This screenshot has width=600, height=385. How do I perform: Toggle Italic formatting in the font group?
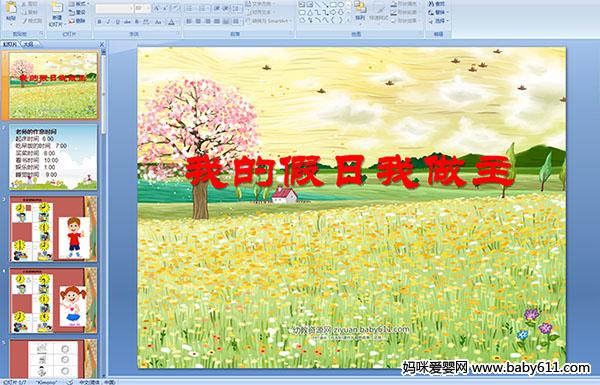pos(108,22)
